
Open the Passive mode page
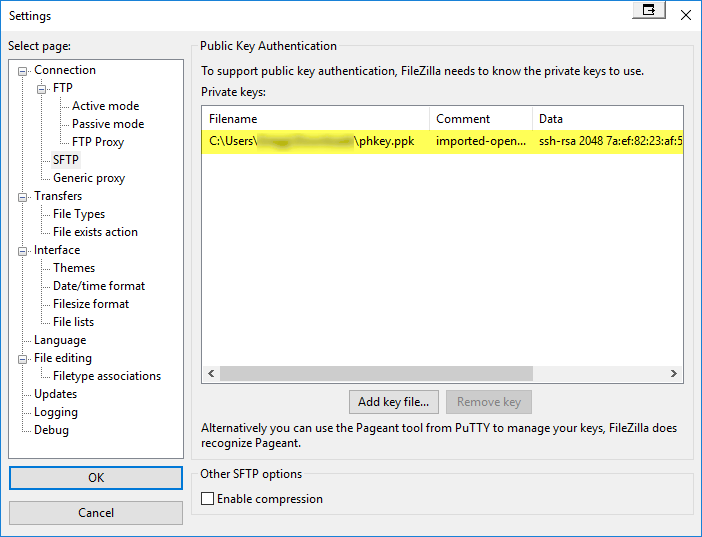(x=107, y=124)
